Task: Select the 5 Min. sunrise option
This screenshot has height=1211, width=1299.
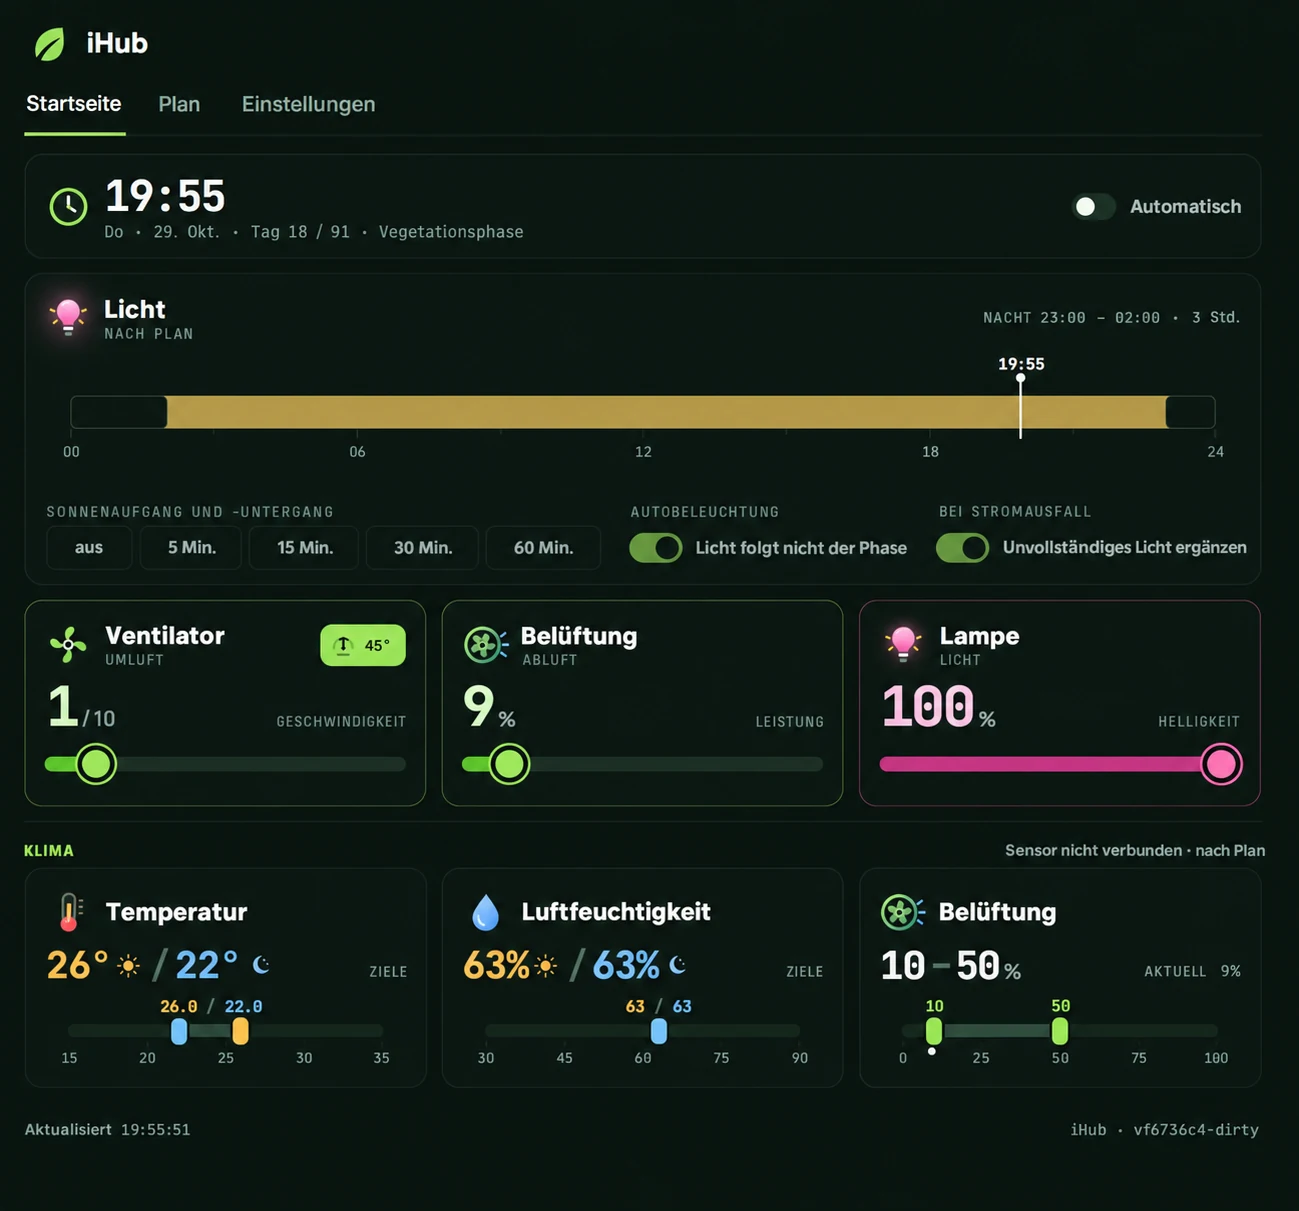Action: coord(192,548)
